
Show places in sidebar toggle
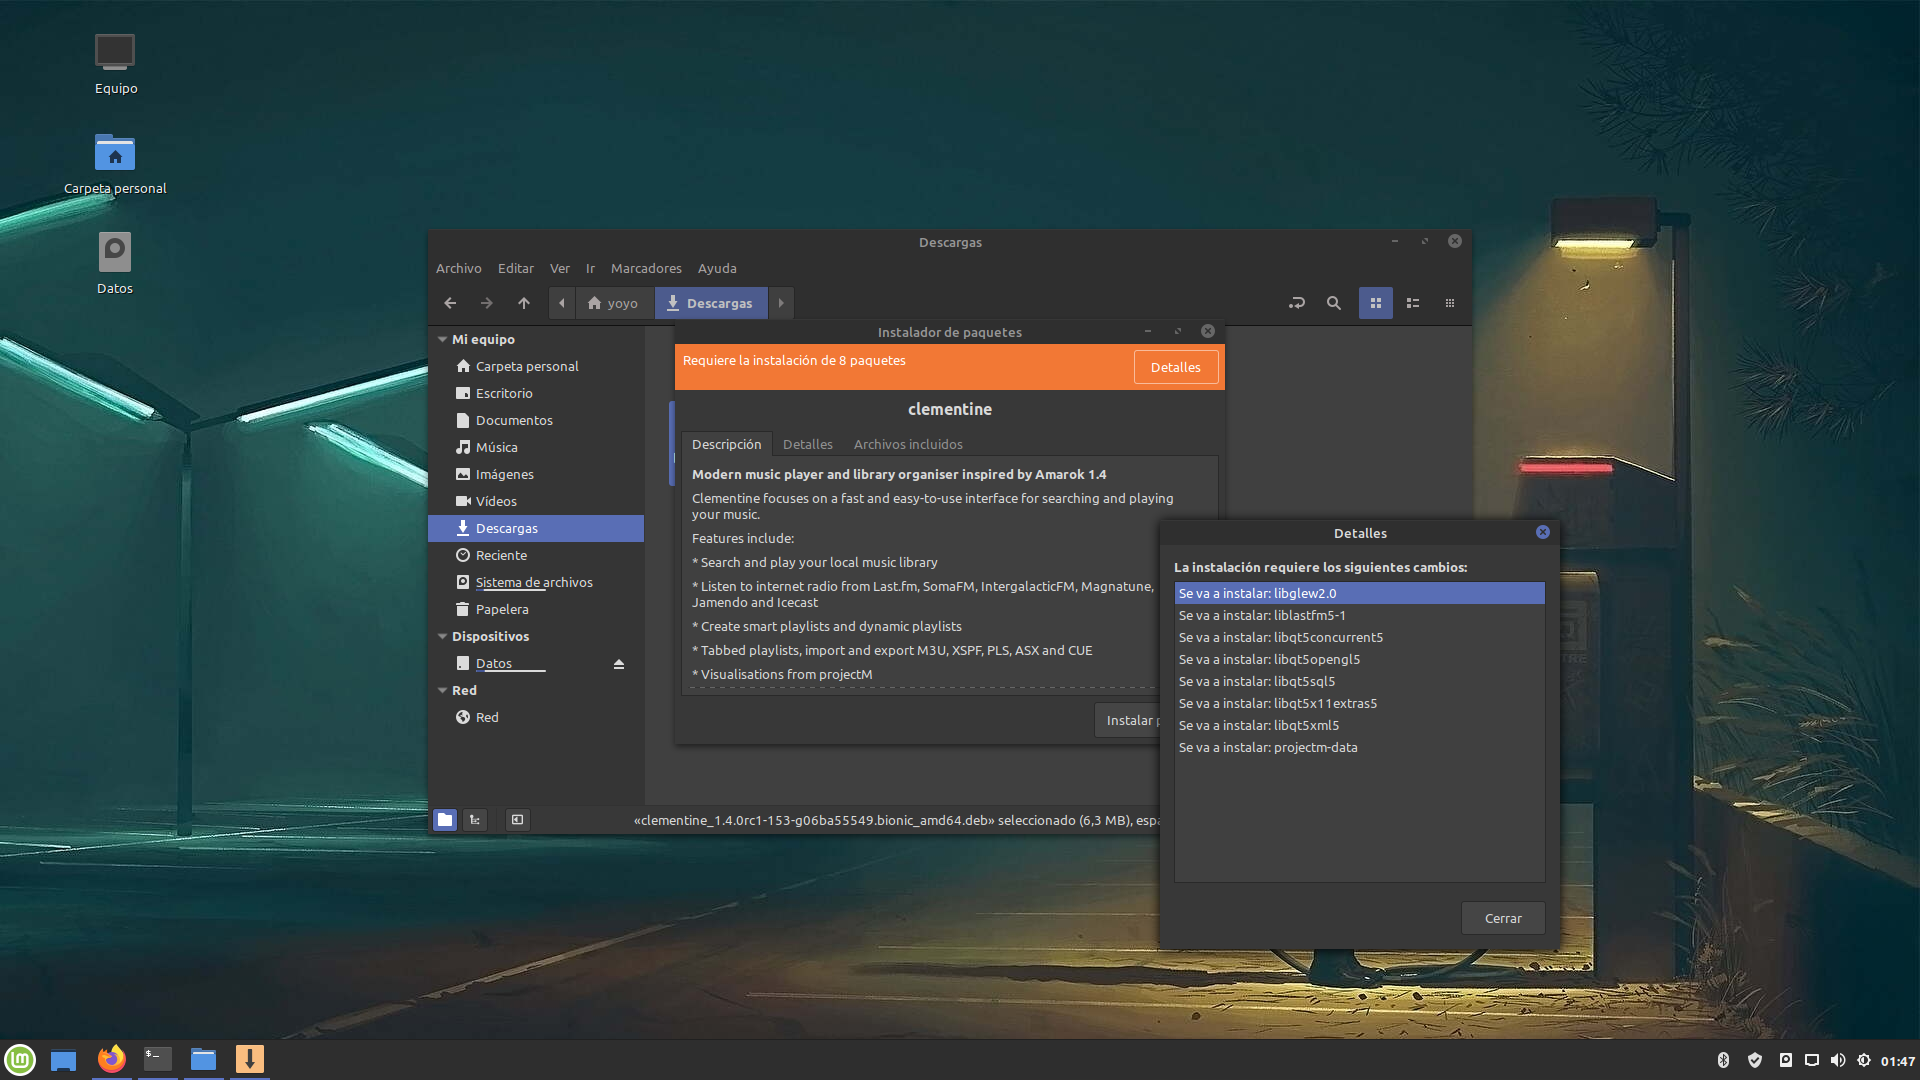pos(445,820)
